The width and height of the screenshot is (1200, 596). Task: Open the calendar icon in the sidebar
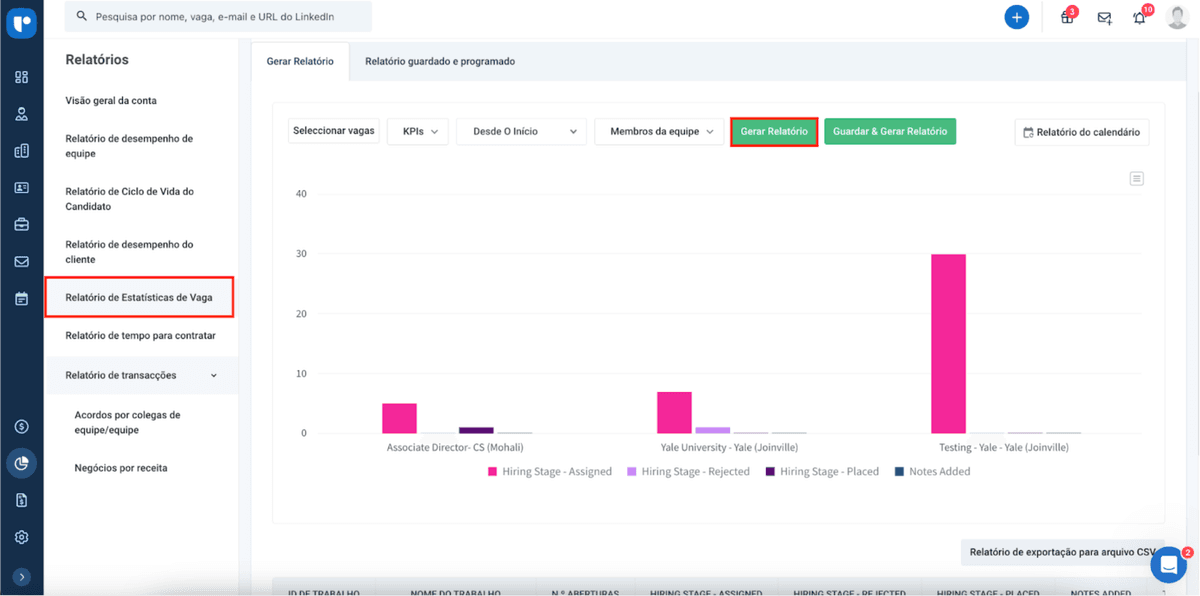(21, 299)
